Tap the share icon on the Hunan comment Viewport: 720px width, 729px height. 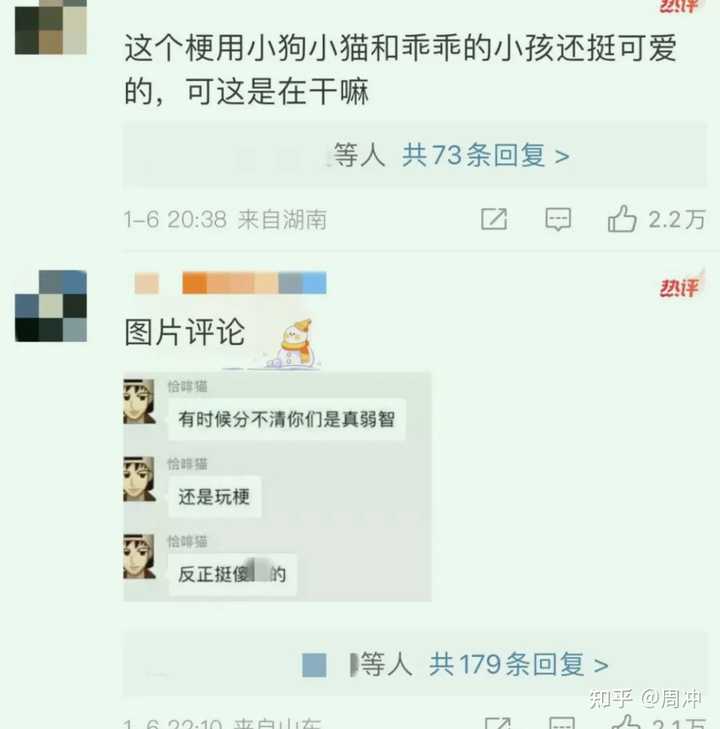[494, 219]
